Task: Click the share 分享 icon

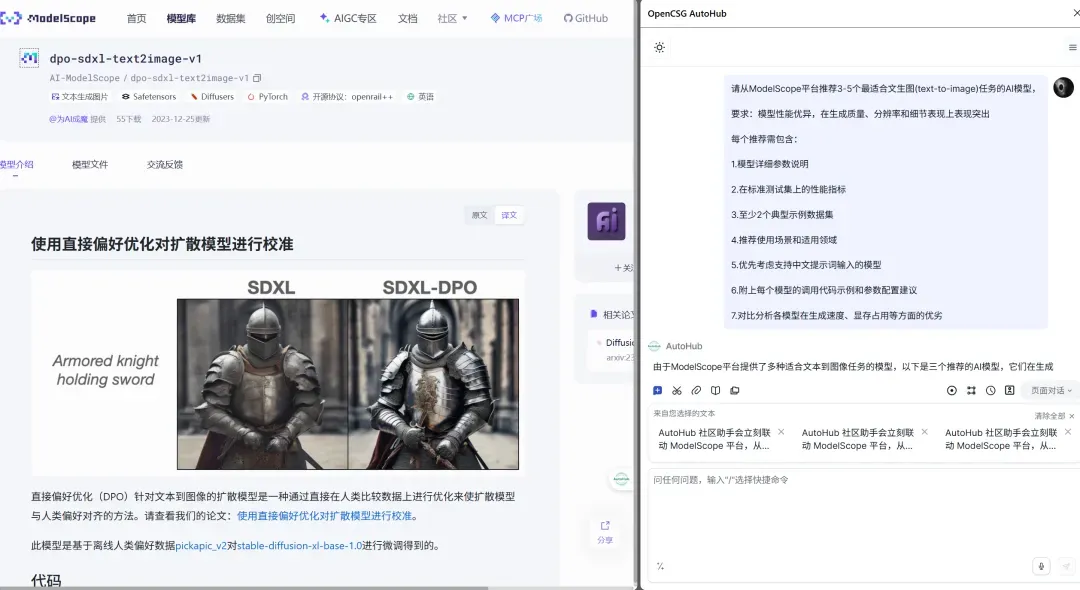Action: (x=605, y=531)
